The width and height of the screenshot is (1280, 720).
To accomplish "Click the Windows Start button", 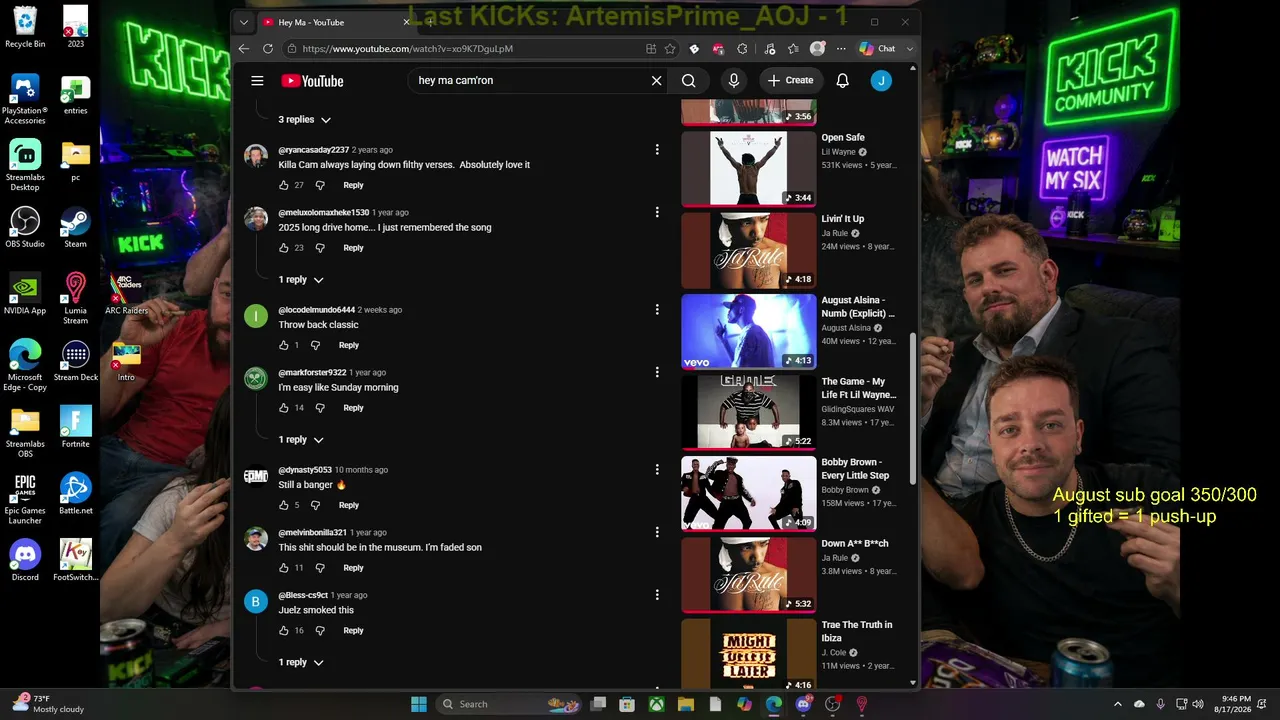I will [419, 704].
